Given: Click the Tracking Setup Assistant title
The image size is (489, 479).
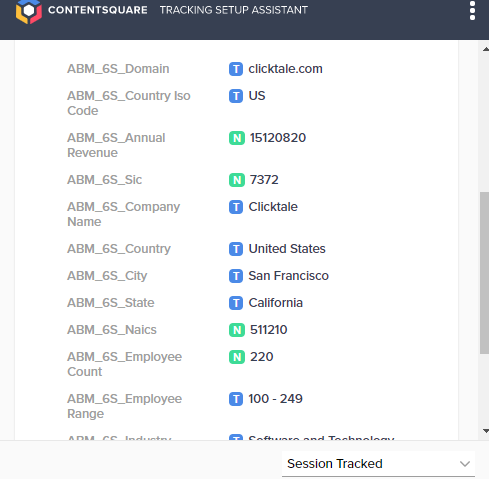Looking at the screenshot, I should [x=234, y=10].
